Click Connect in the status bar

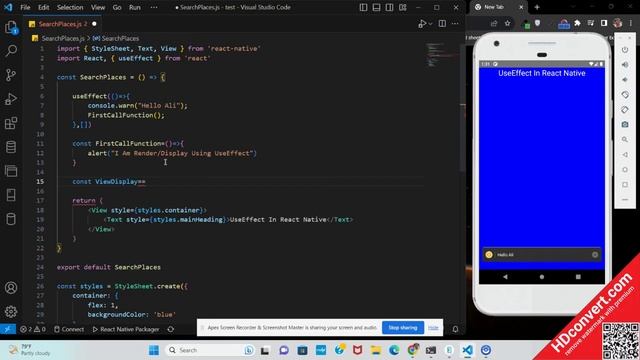tap(69, 329)
